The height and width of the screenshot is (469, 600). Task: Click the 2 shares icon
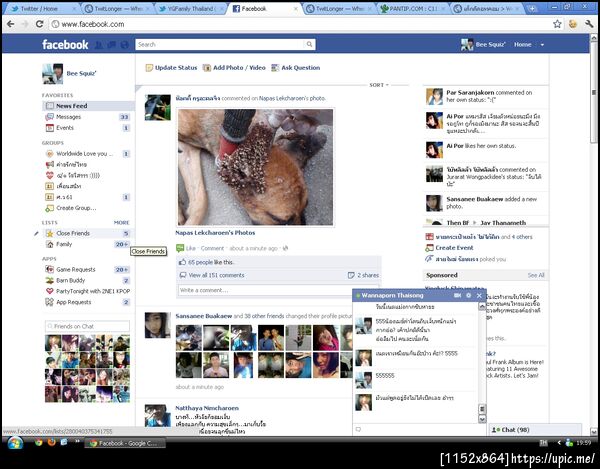coord(351,275)
